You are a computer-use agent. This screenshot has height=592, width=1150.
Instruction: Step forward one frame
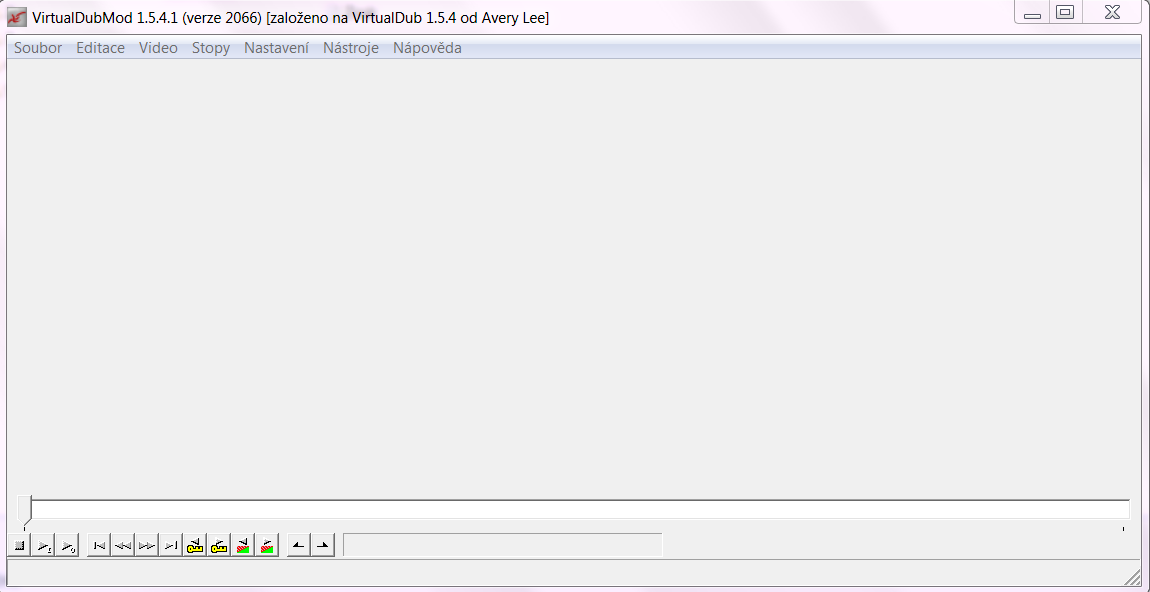(147, 546)
